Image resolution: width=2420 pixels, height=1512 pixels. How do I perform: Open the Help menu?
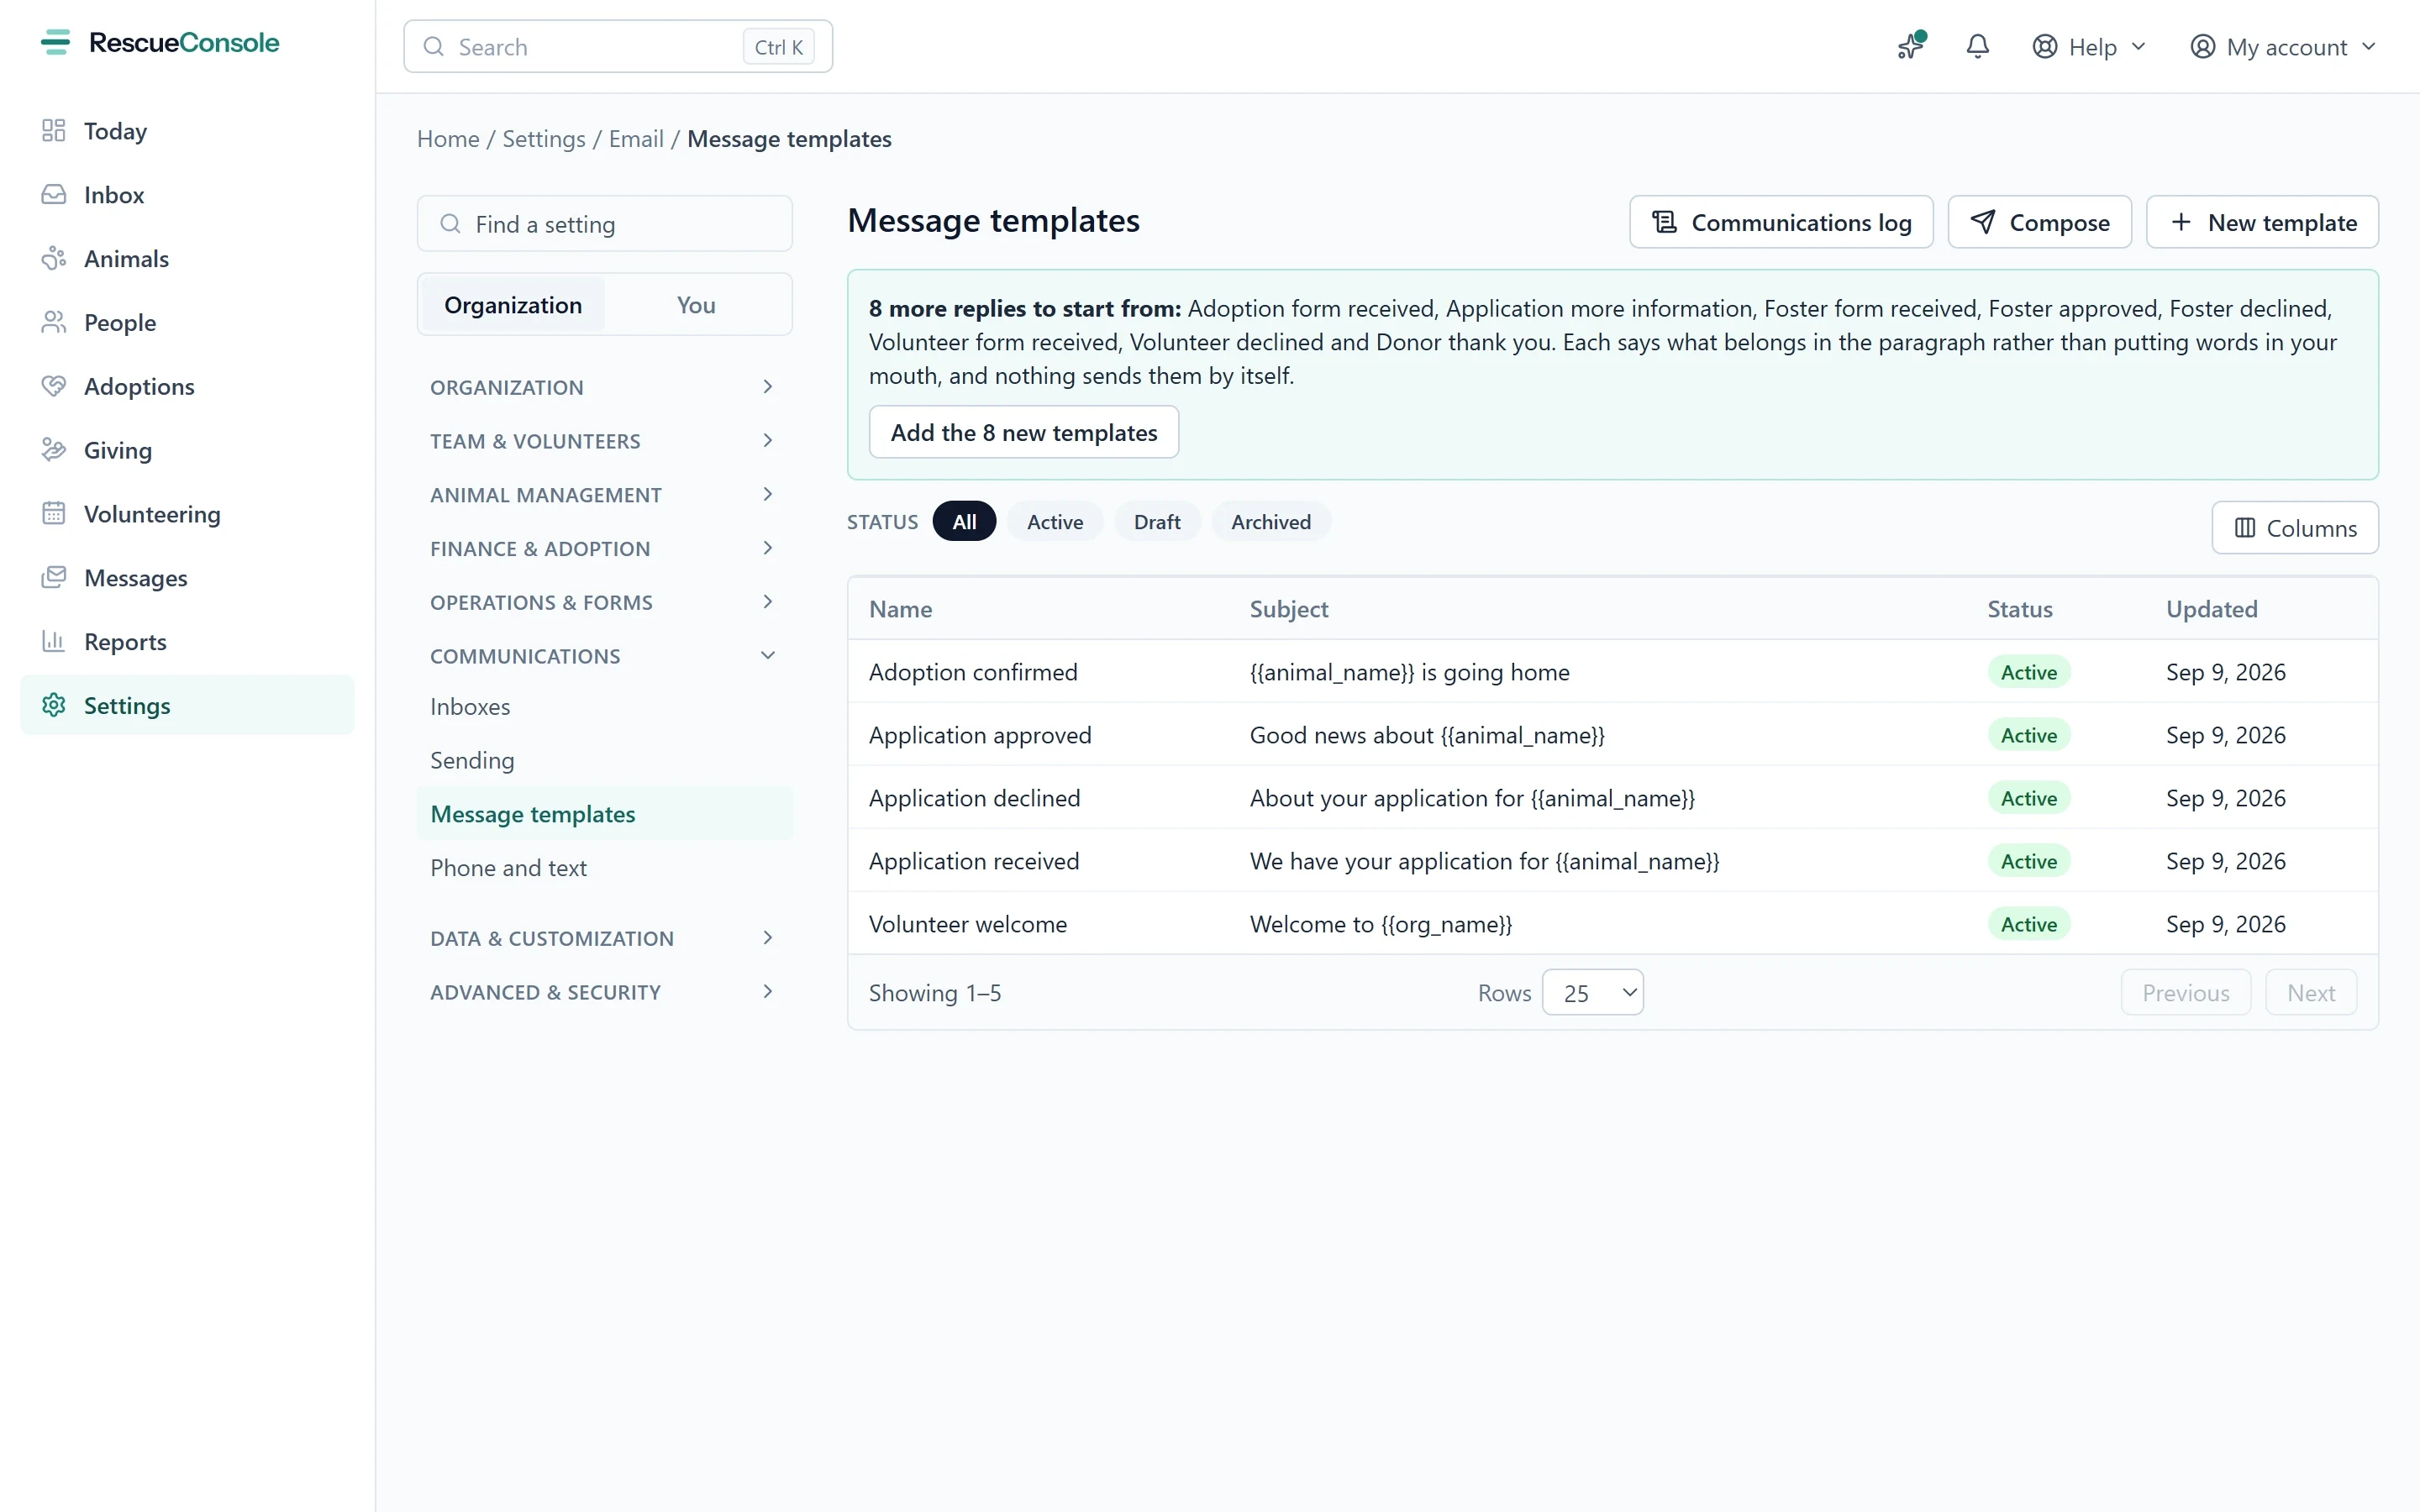click(x=2089, y=47)
